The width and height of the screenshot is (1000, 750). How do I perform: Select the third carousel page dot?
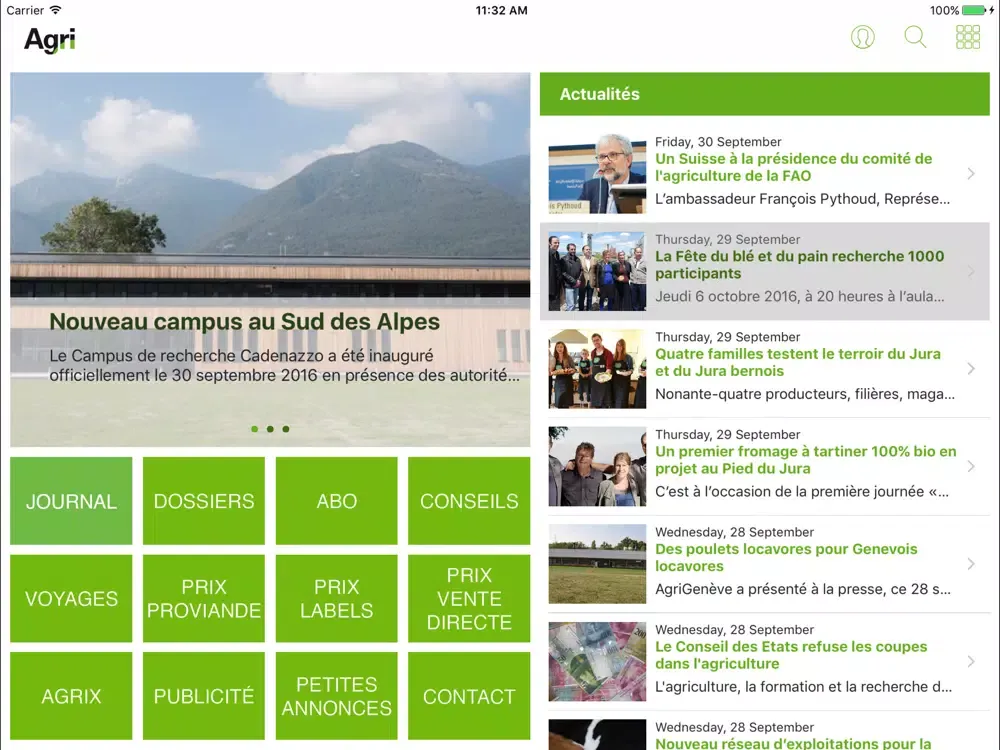(x=286, y=429)
